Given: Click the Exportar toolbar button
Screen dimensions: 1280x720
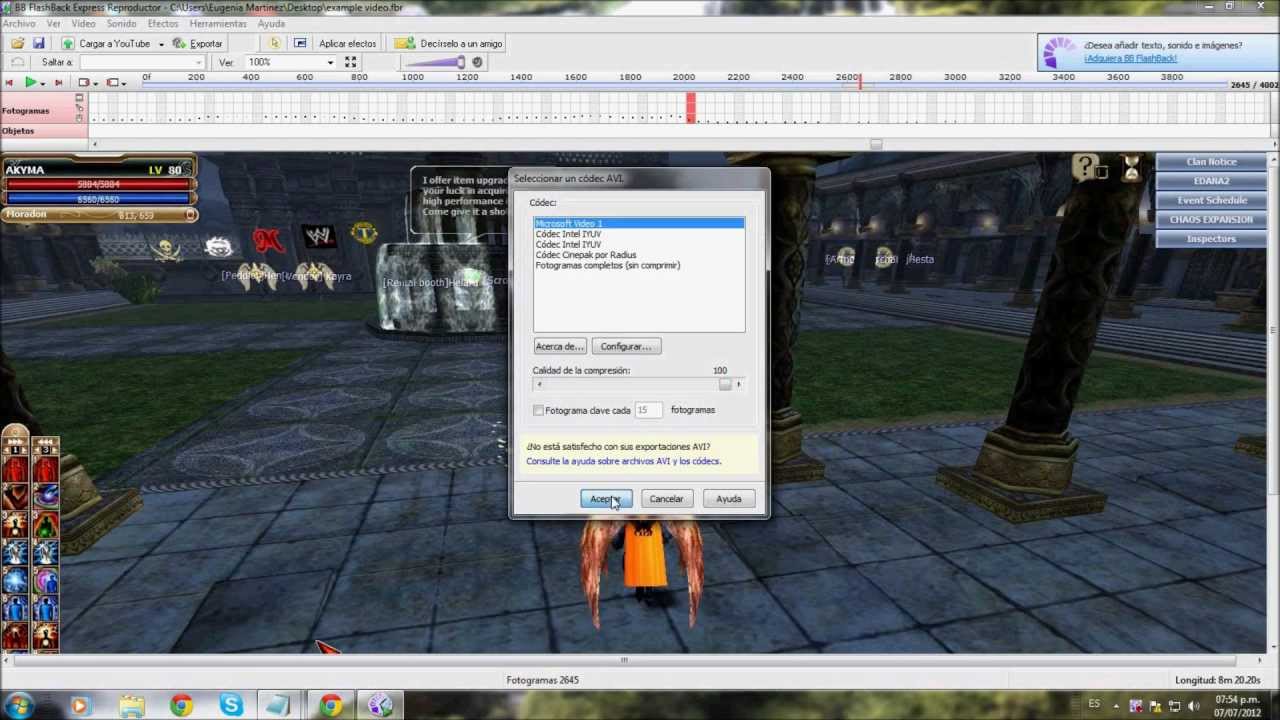Looking at the screenshot, I should [x=198, y=44].
